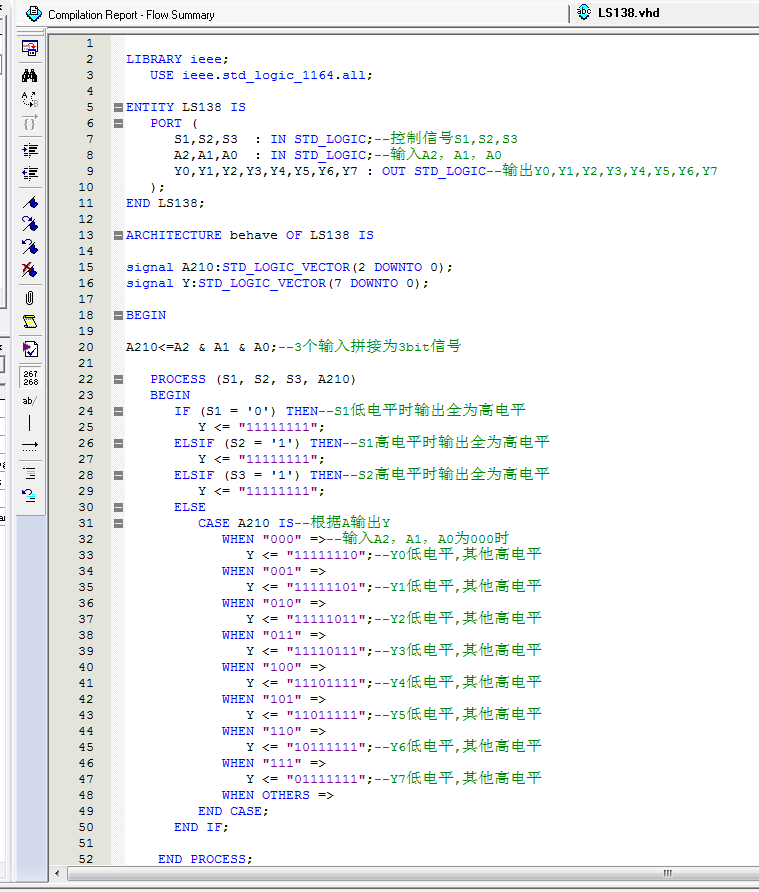Viewport: 759px width, 892px height.
Task: Increase indent of selected code
Action: (30, 150)
